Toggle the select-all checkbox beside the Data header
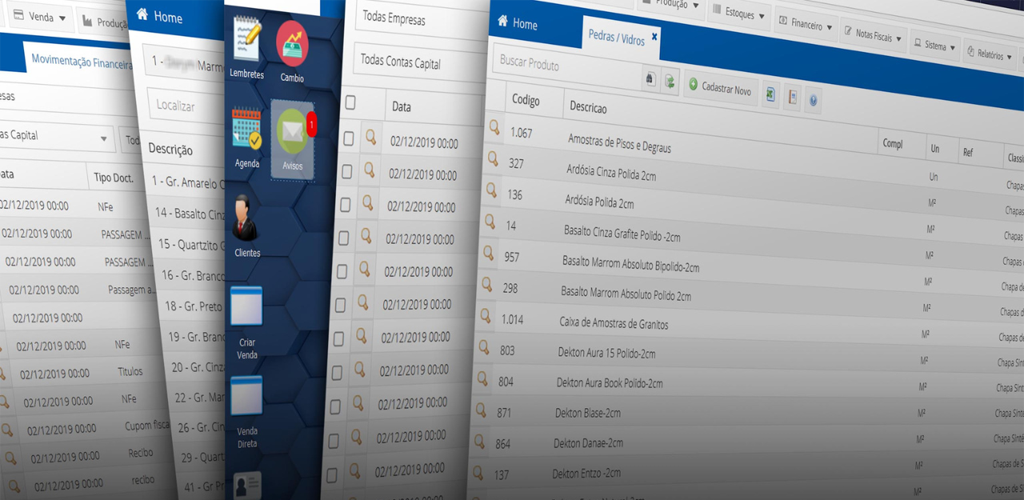This screenshot has width=1024, height=500. point(351,102)
